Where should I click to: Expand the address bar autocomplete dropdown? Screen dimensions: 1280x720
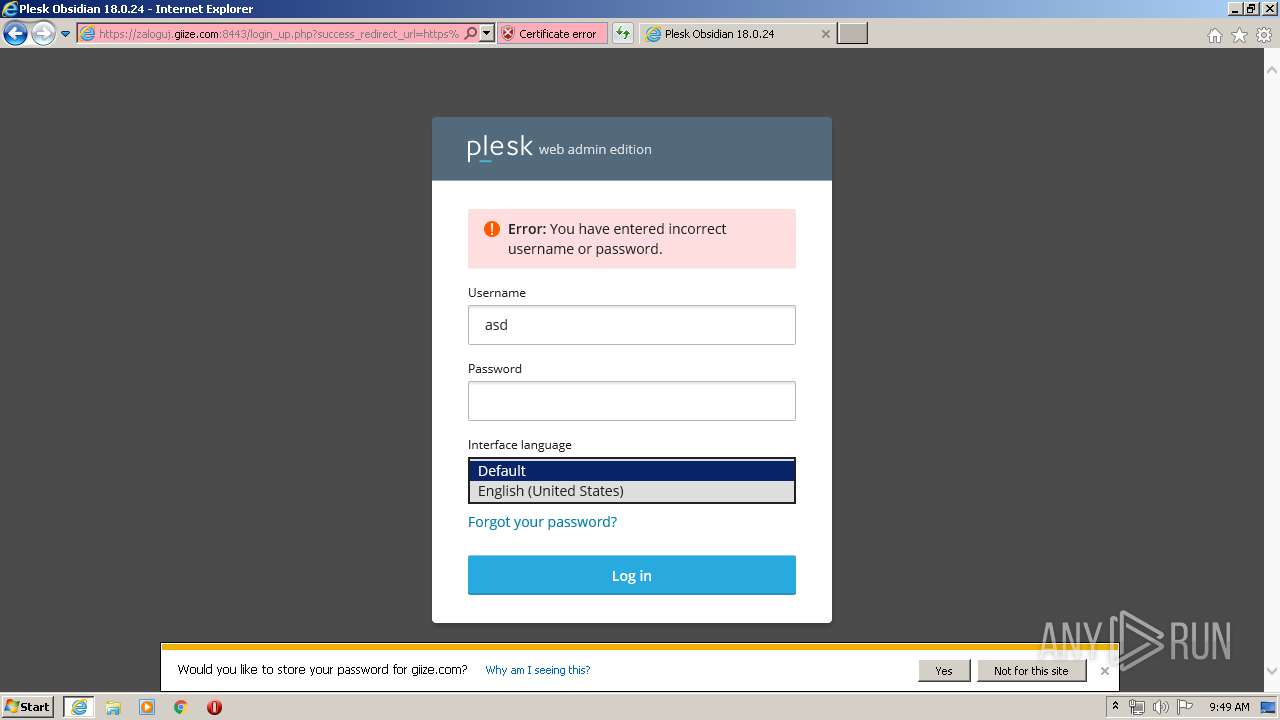tap(487, 33)
